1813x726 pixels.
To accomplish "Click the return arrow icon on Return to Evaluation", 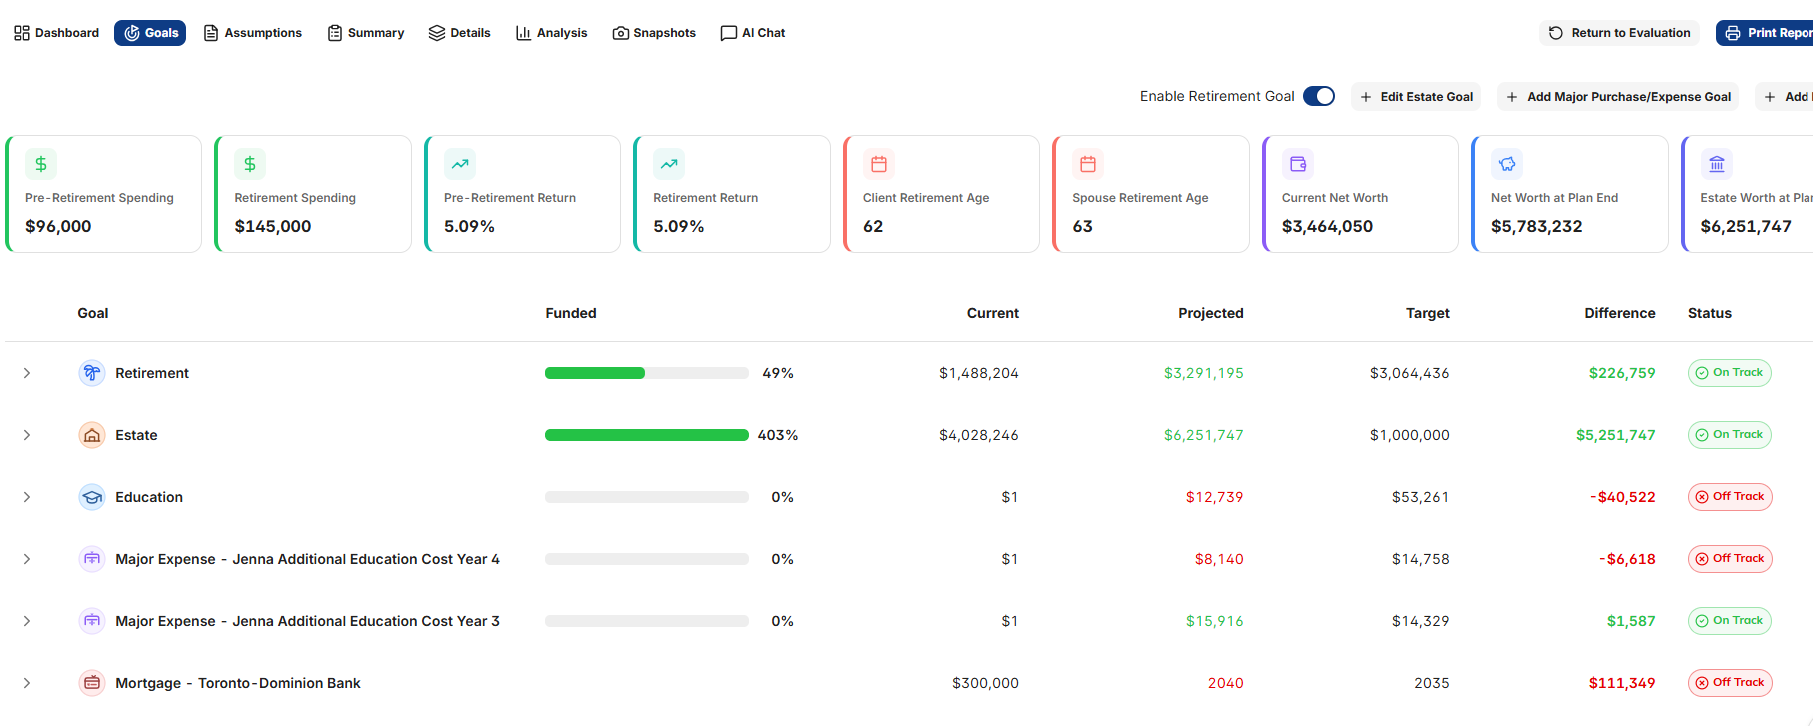I will coord(1556,33).
